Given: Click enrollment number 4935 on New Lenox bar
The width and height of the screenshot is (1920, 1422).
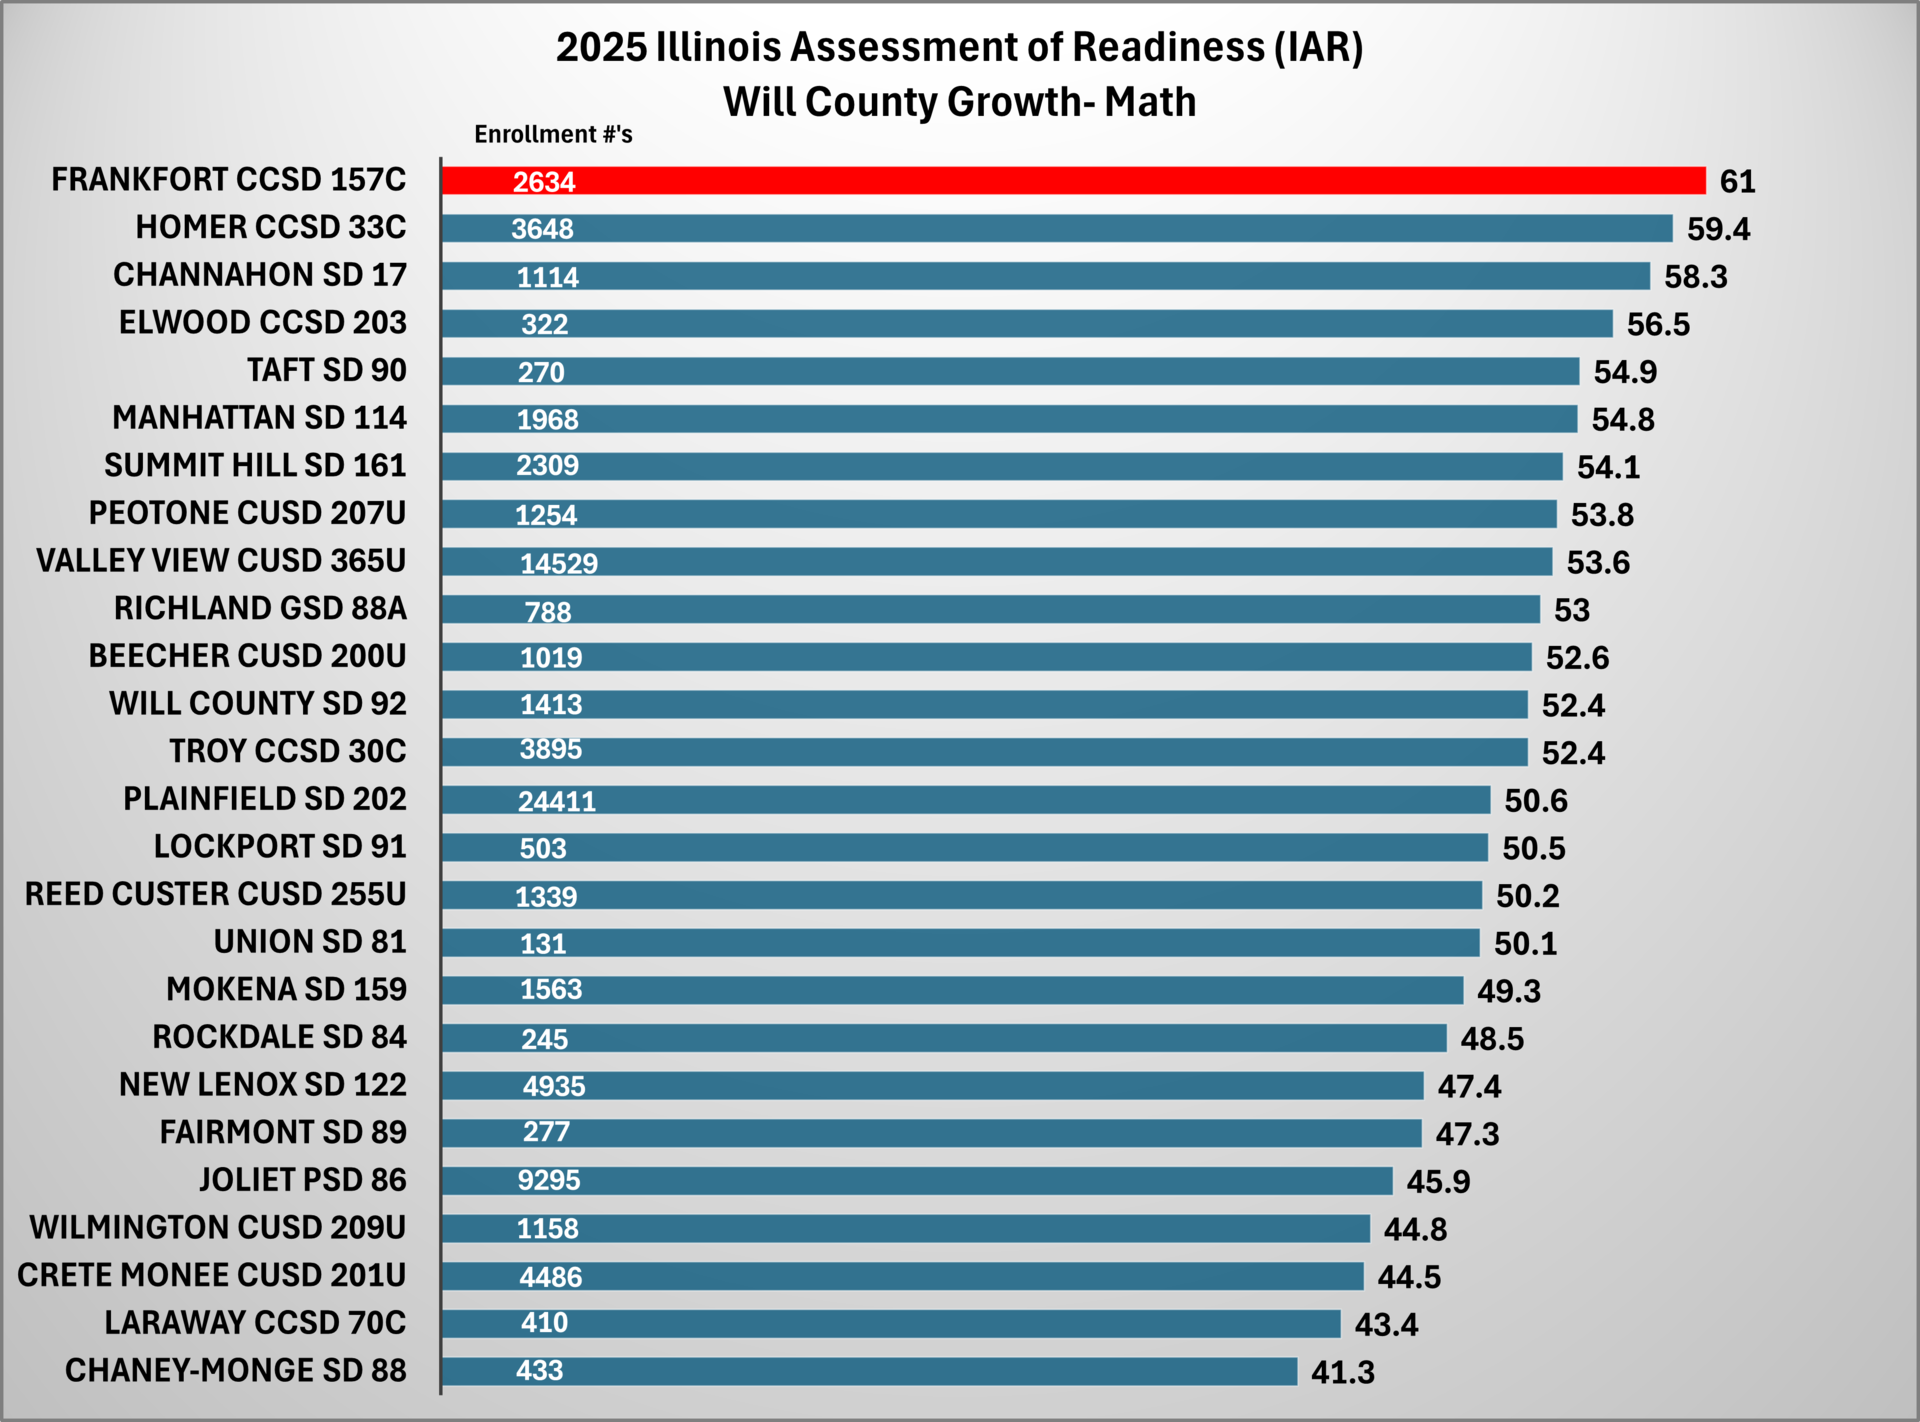Looking at the screenshot, I should point(554,1086).
